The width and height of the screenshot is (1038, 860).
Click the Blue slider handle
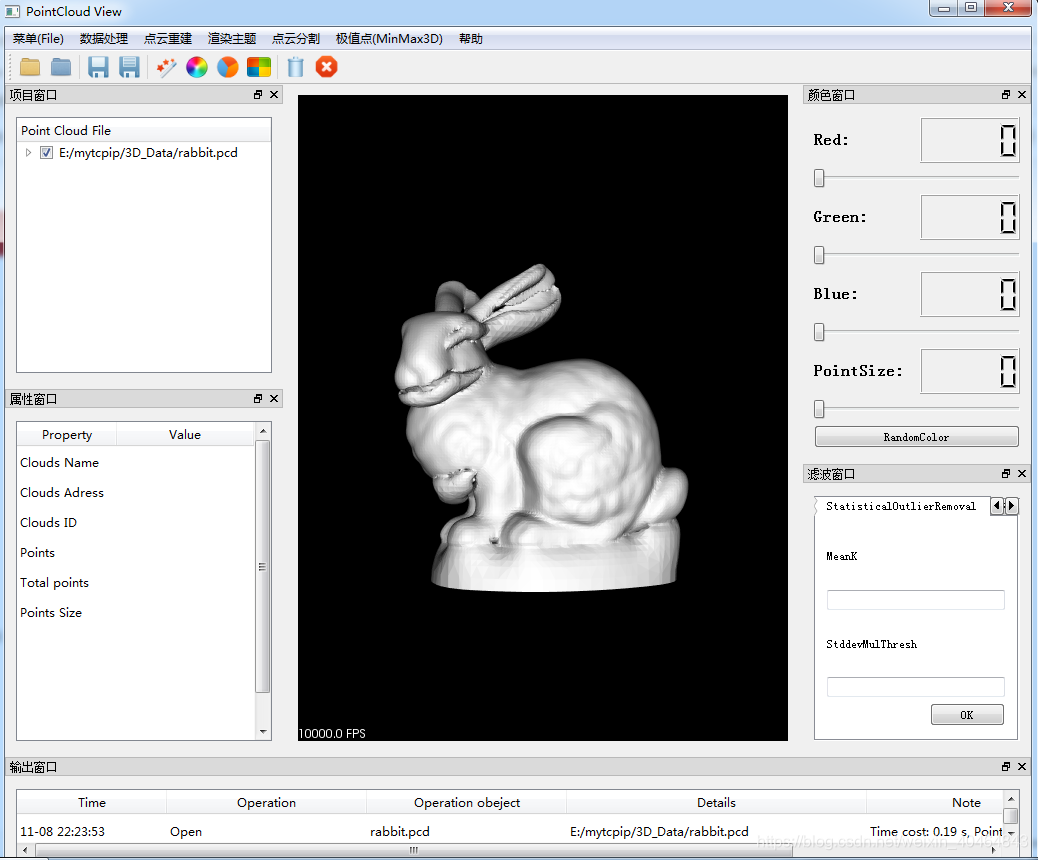819,332
